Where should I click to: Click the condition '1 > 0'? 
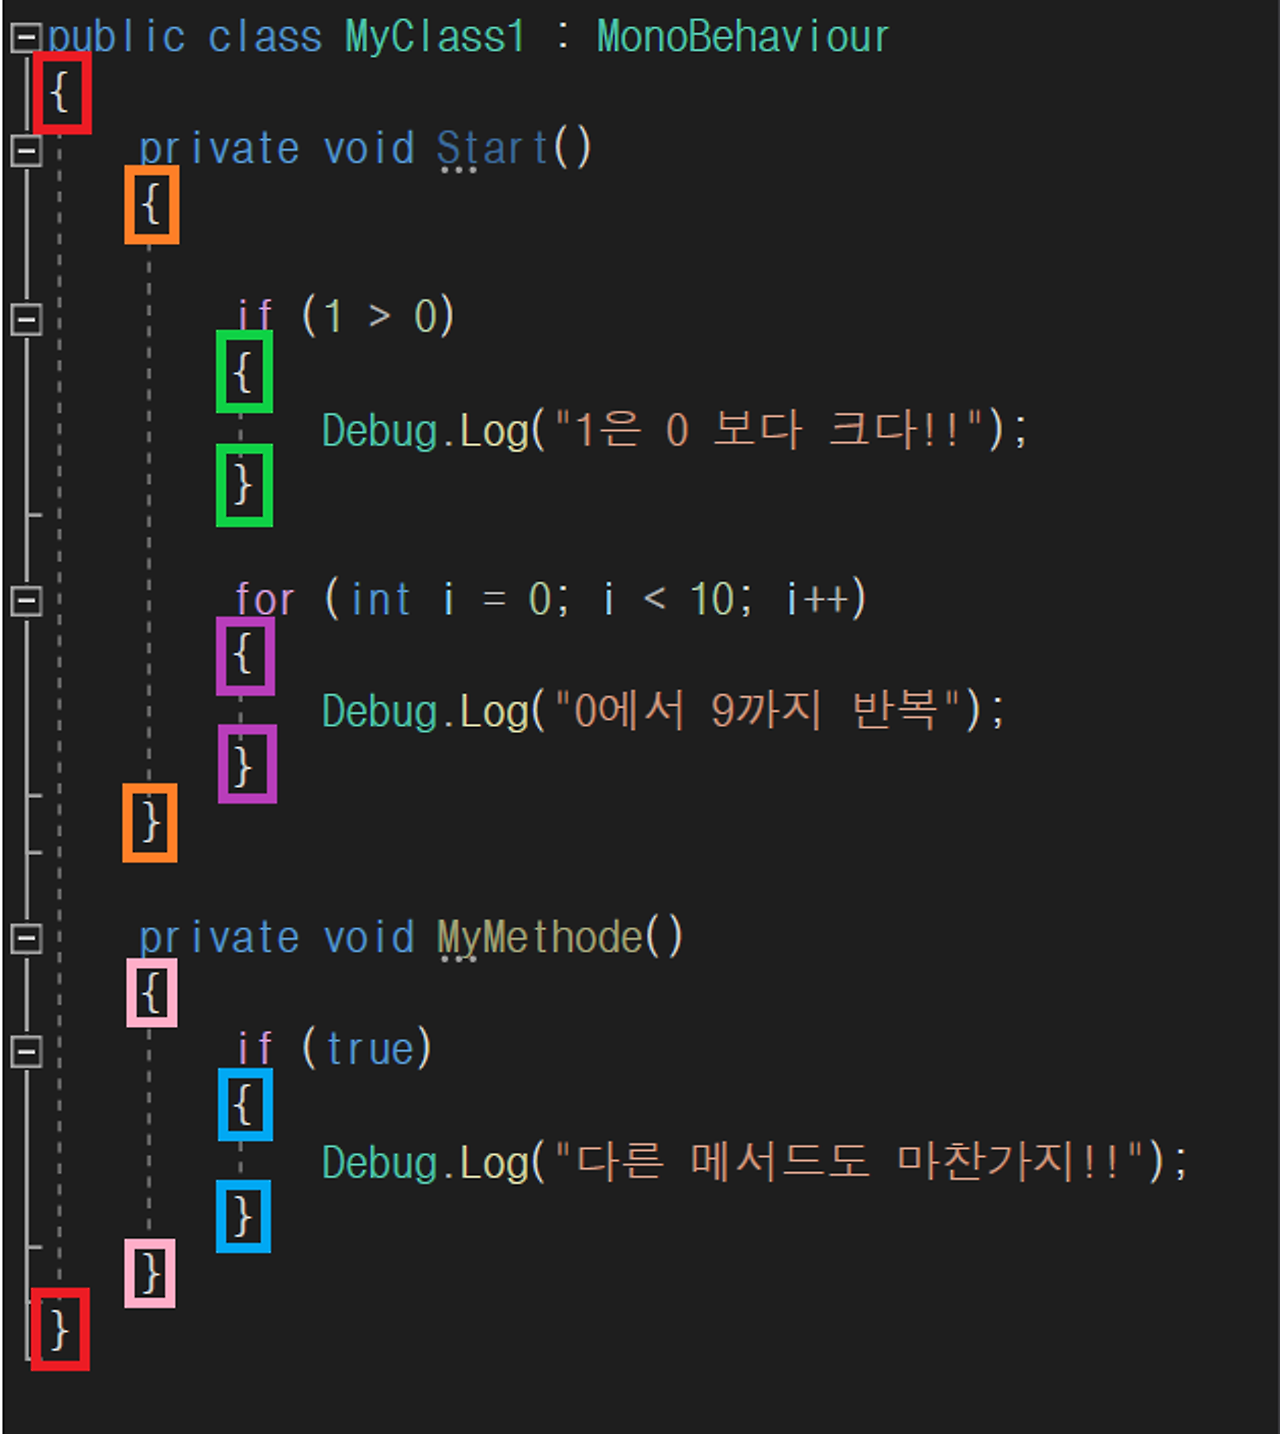coord(380,317)
